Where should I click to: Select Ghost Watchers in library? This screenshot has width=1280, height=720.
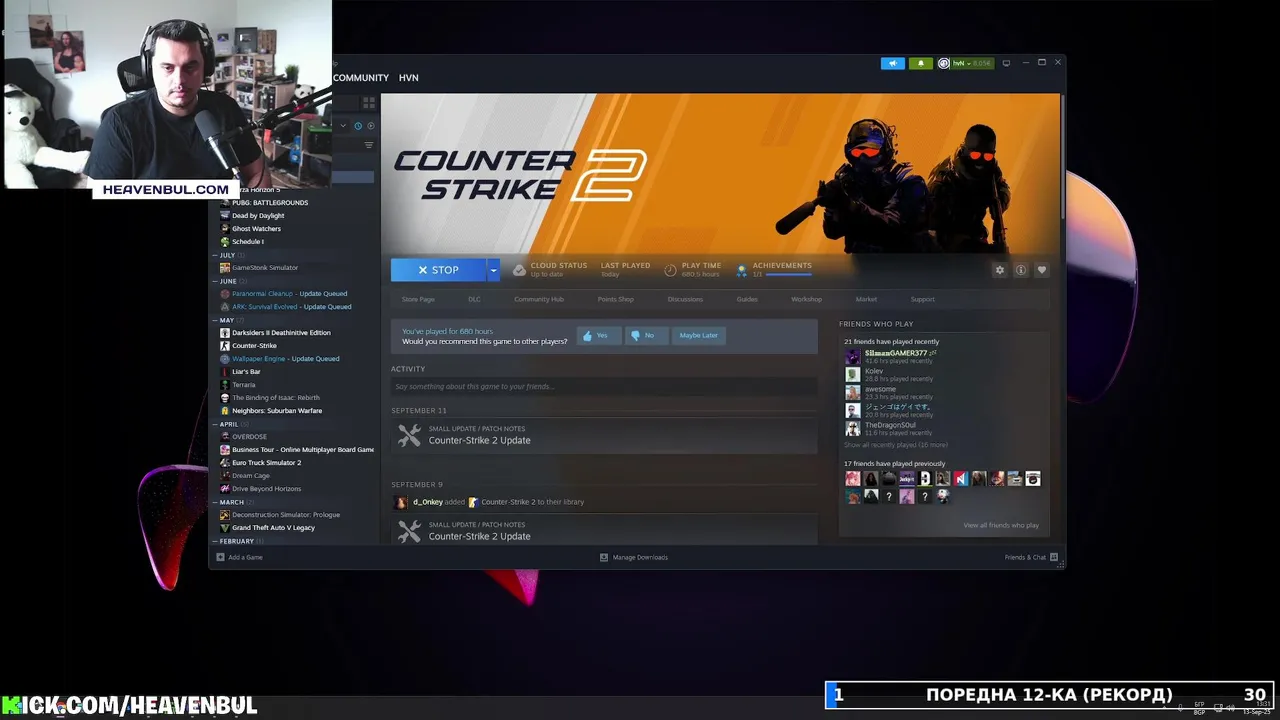(256, 229)
